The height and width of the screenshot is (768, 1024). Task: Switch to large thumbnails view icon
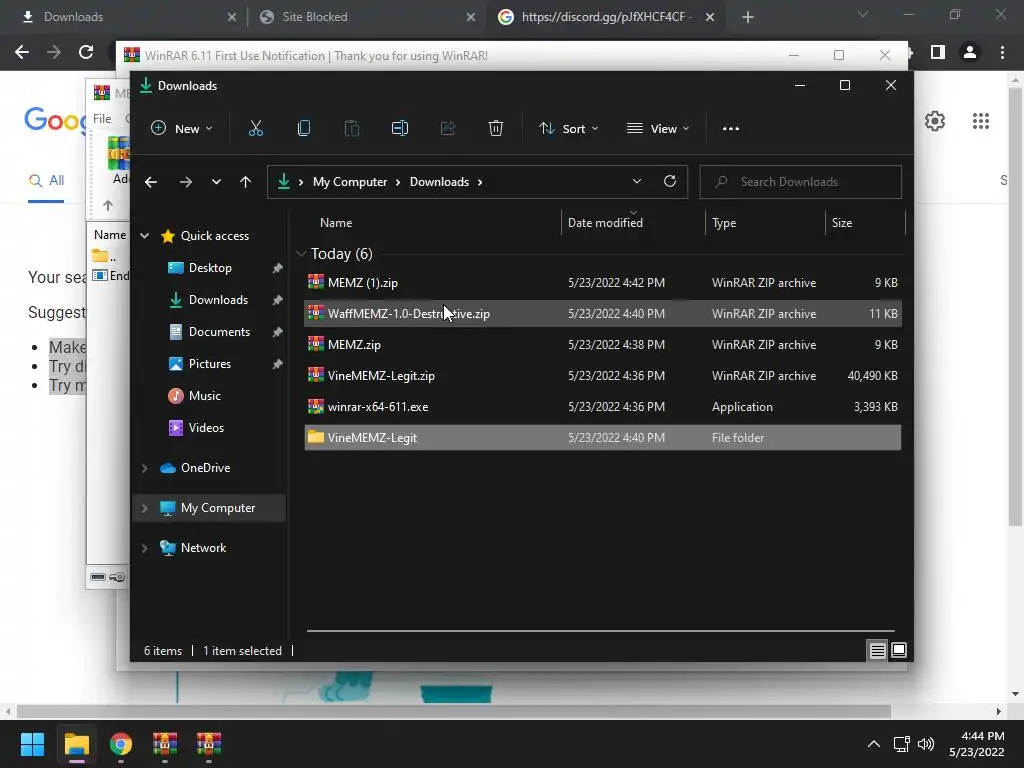point(899,650)
